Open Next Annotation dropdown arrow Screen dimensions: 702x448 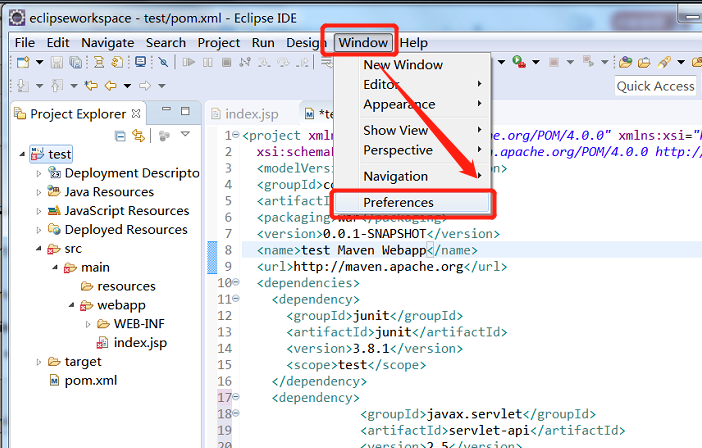pyautogui.click(x=39, y=85)
